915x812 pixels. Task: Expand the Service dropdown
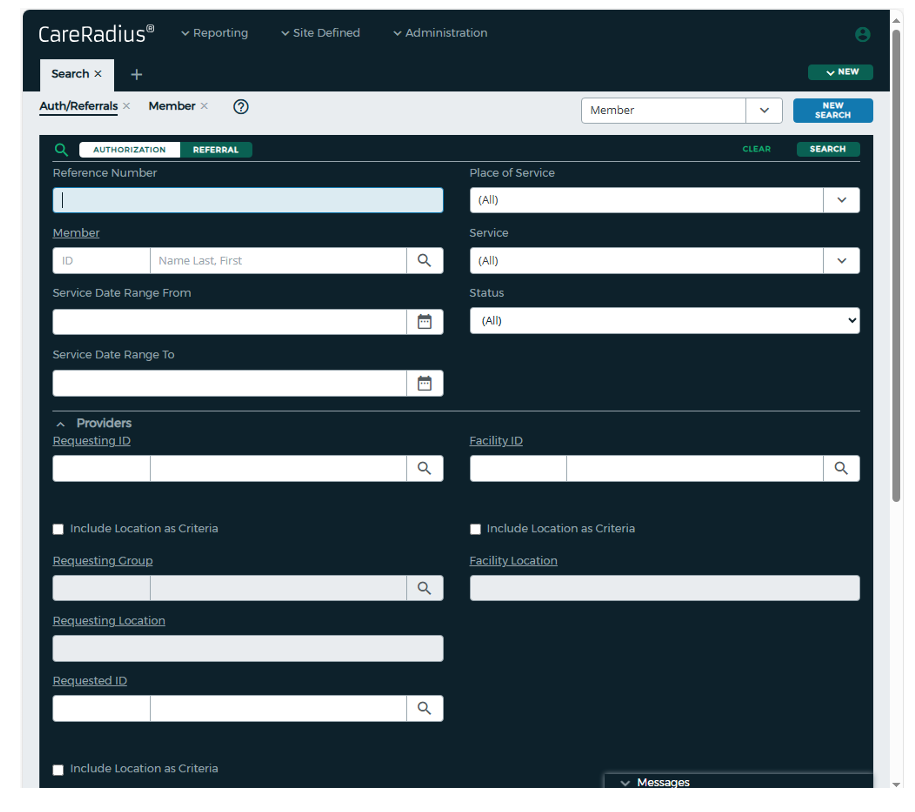coord(841,260)
